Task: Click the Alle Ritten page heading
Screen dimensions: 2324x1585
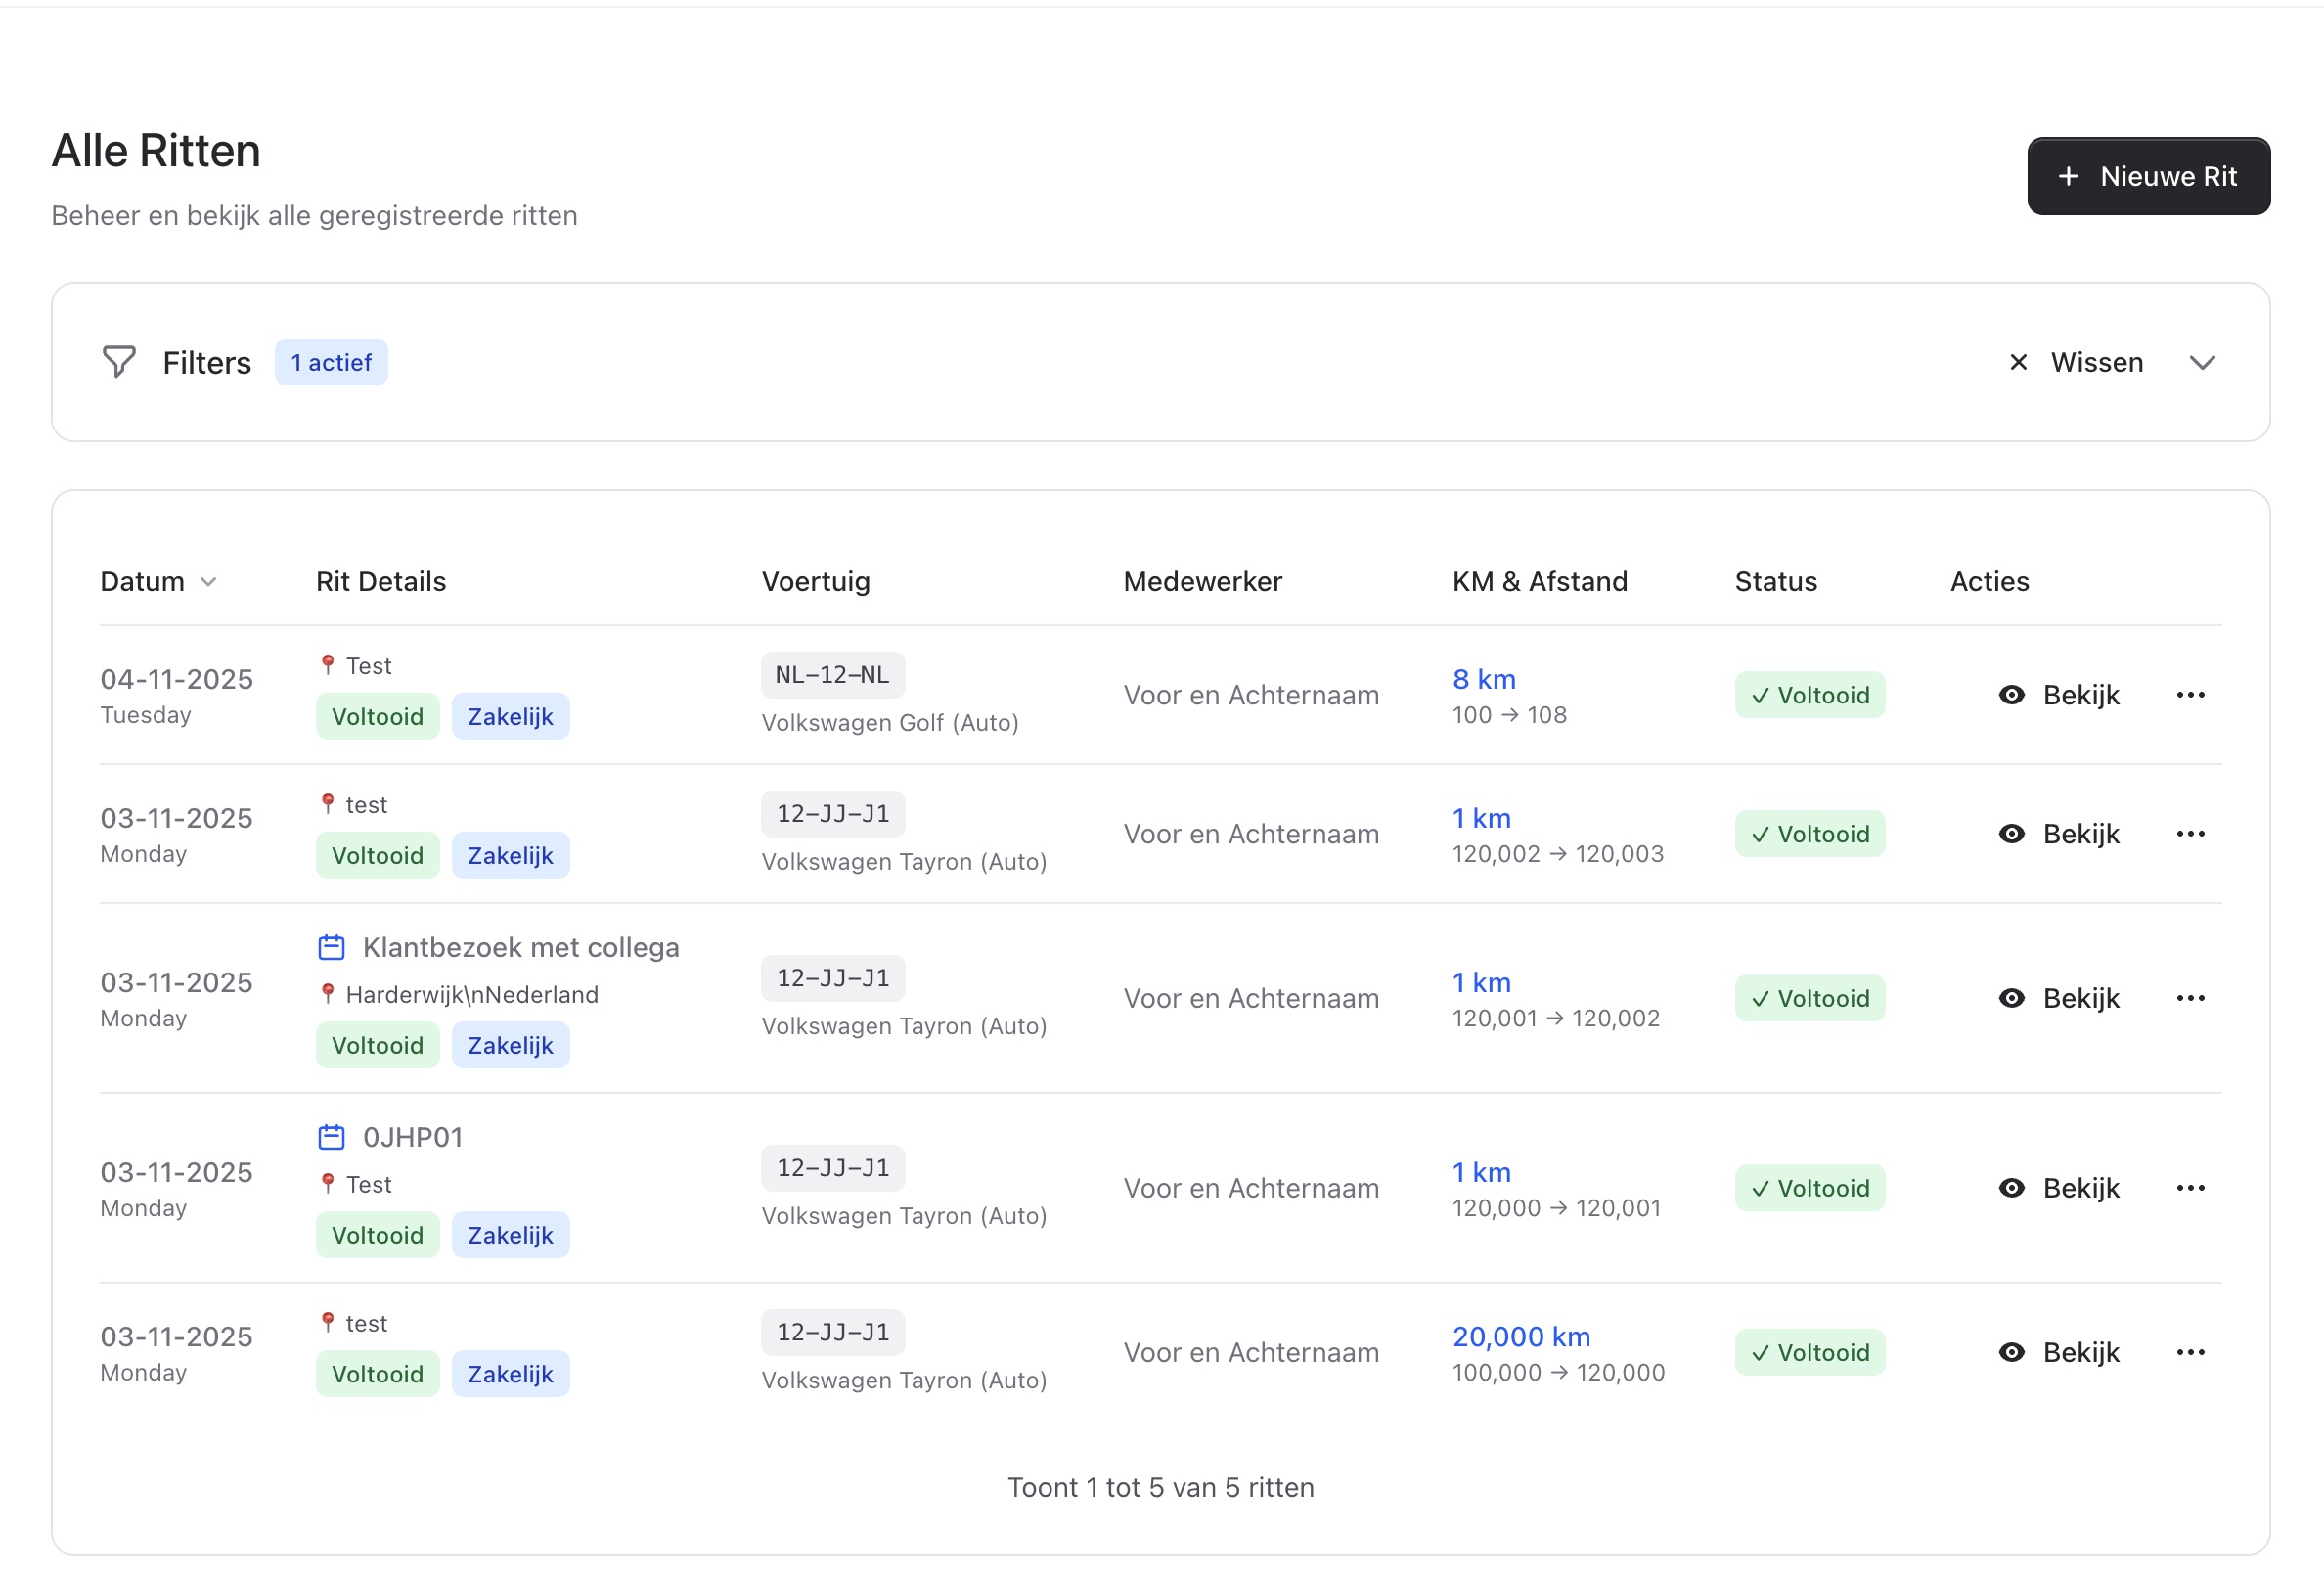Action: pyautogui.click(x=156, y=151)
